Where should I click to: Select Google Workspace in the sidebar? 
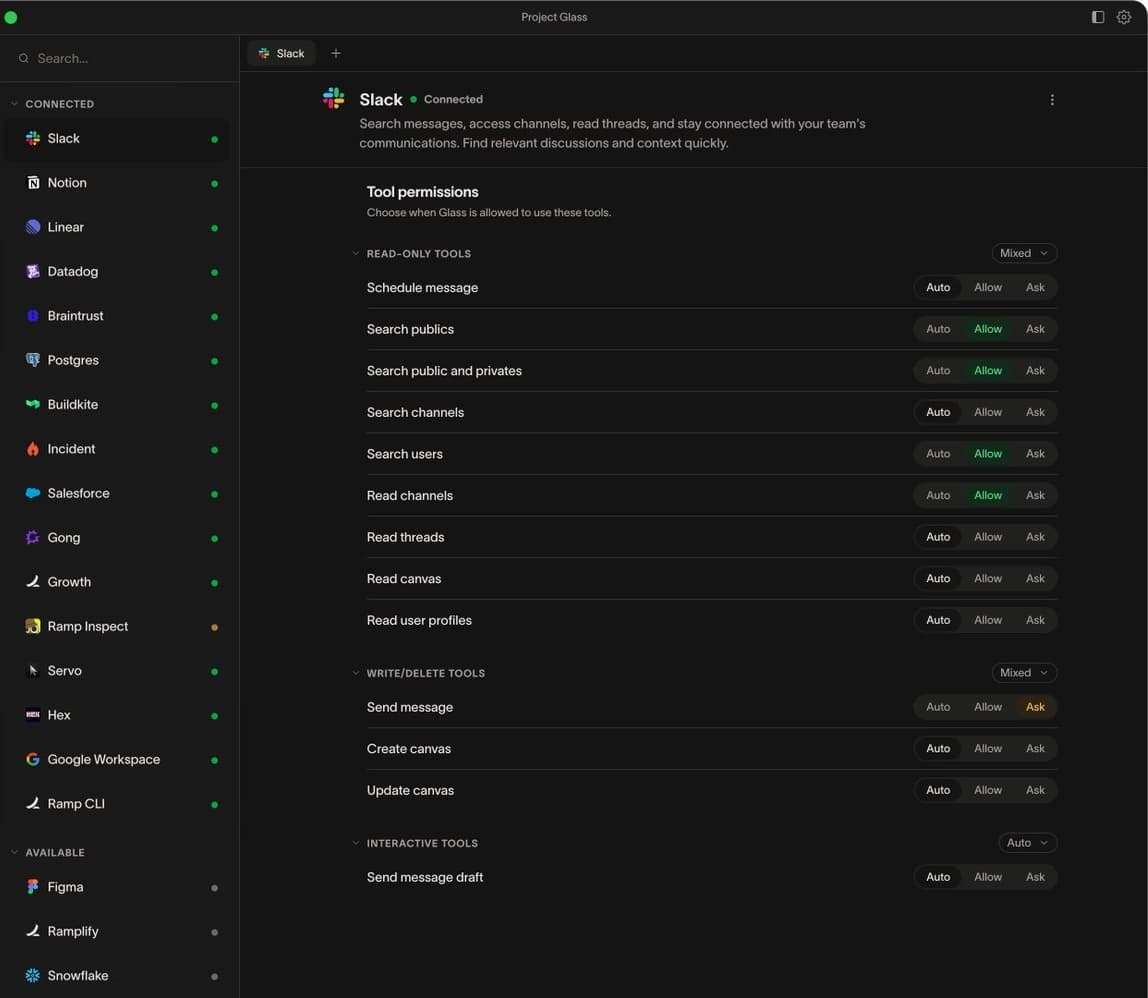[117, 759]
